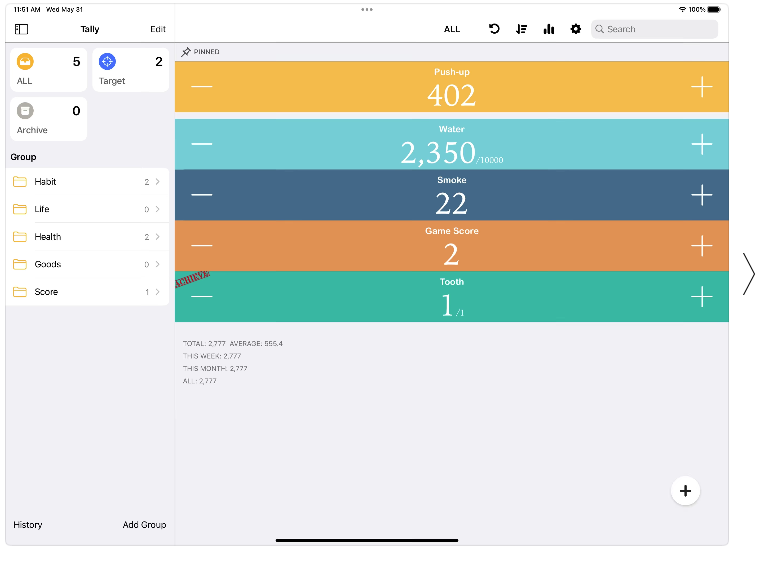
Task: Open the Habit group
Action: (x=87, y=182)
